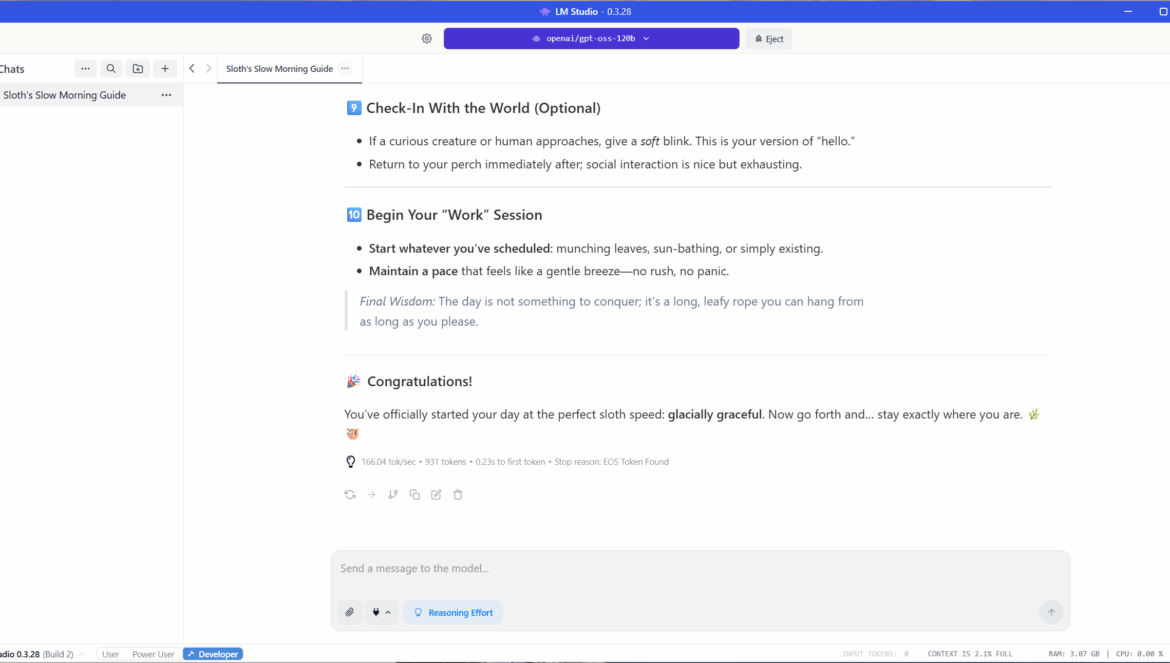Screen dimensions: 1170x663
Task: Branch the conversation from this message
Action: click(393, 495)
